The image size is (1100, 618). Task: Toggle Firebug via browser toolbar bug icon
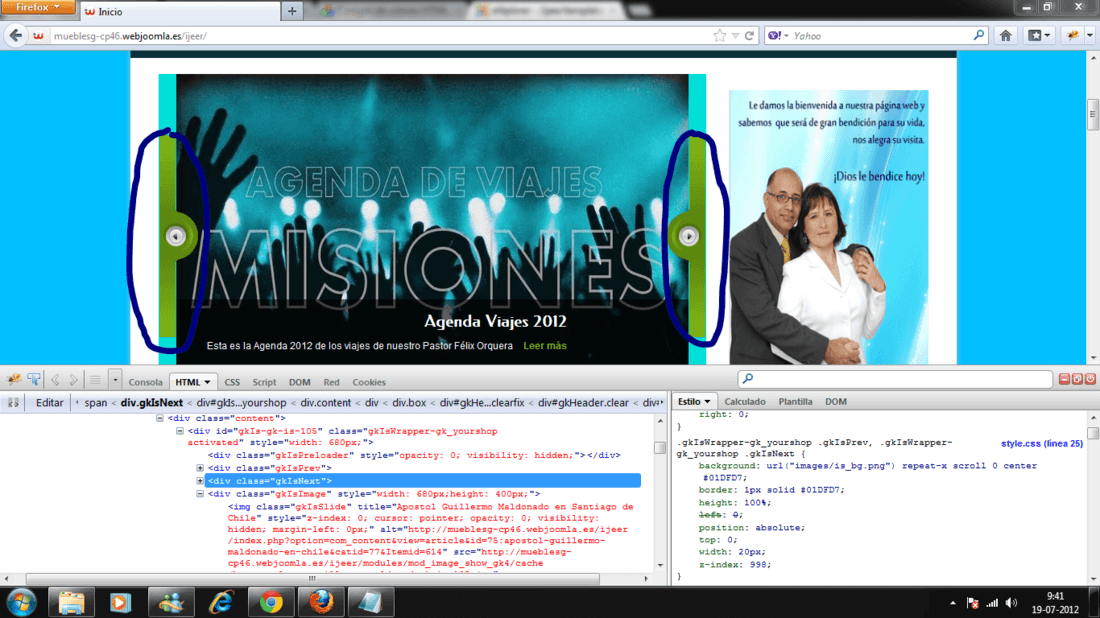point(1073,35)
